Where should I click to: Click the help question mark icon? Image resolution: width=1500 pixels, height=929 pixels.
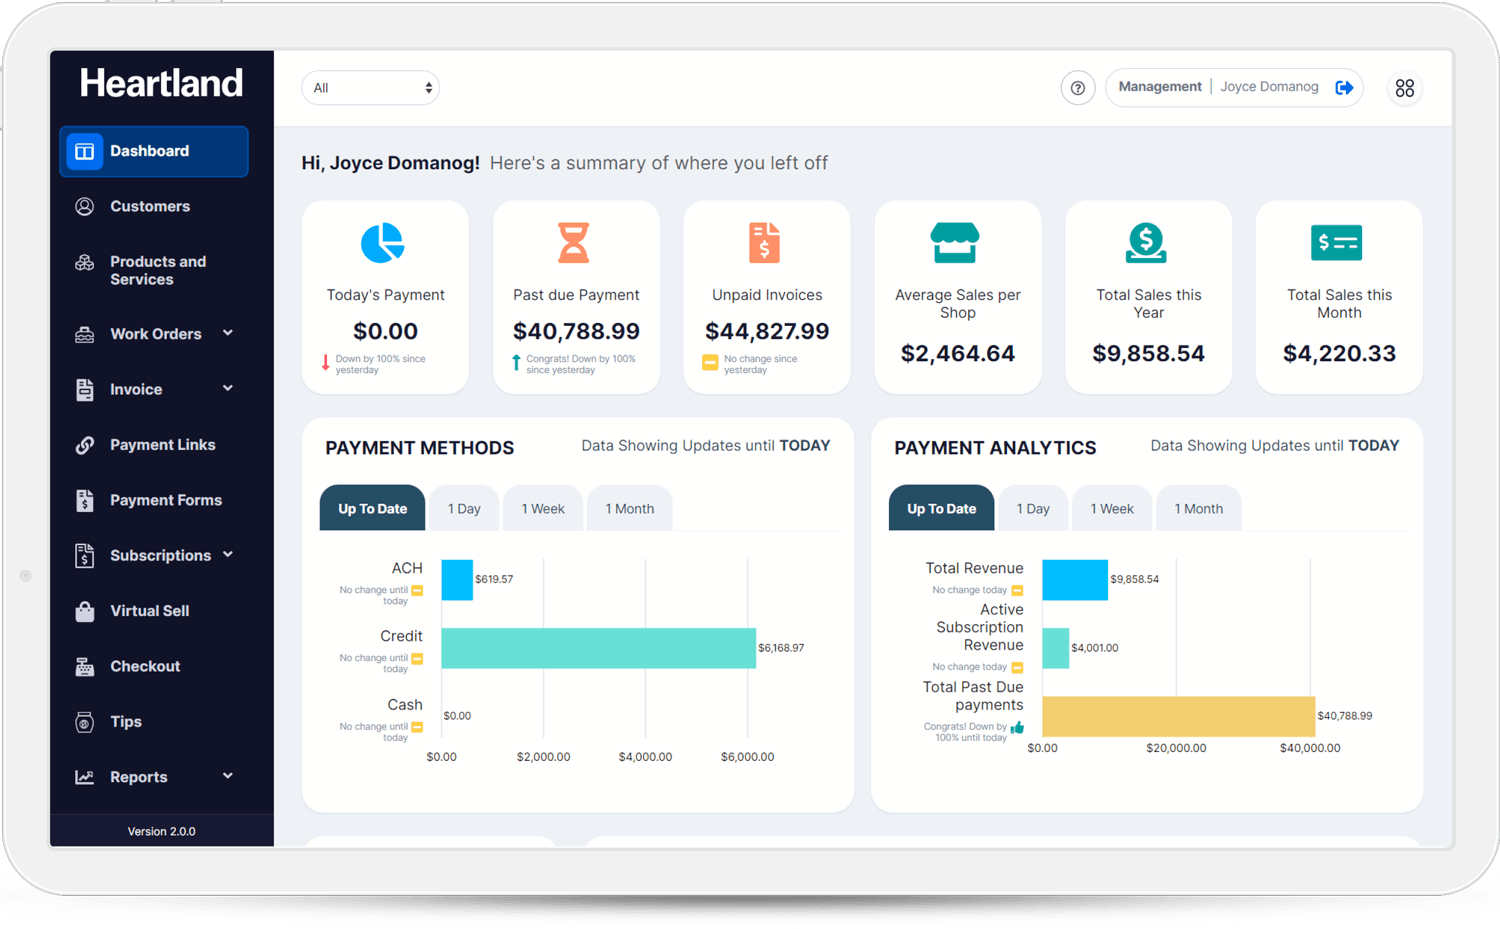(x=1077, y=88)
